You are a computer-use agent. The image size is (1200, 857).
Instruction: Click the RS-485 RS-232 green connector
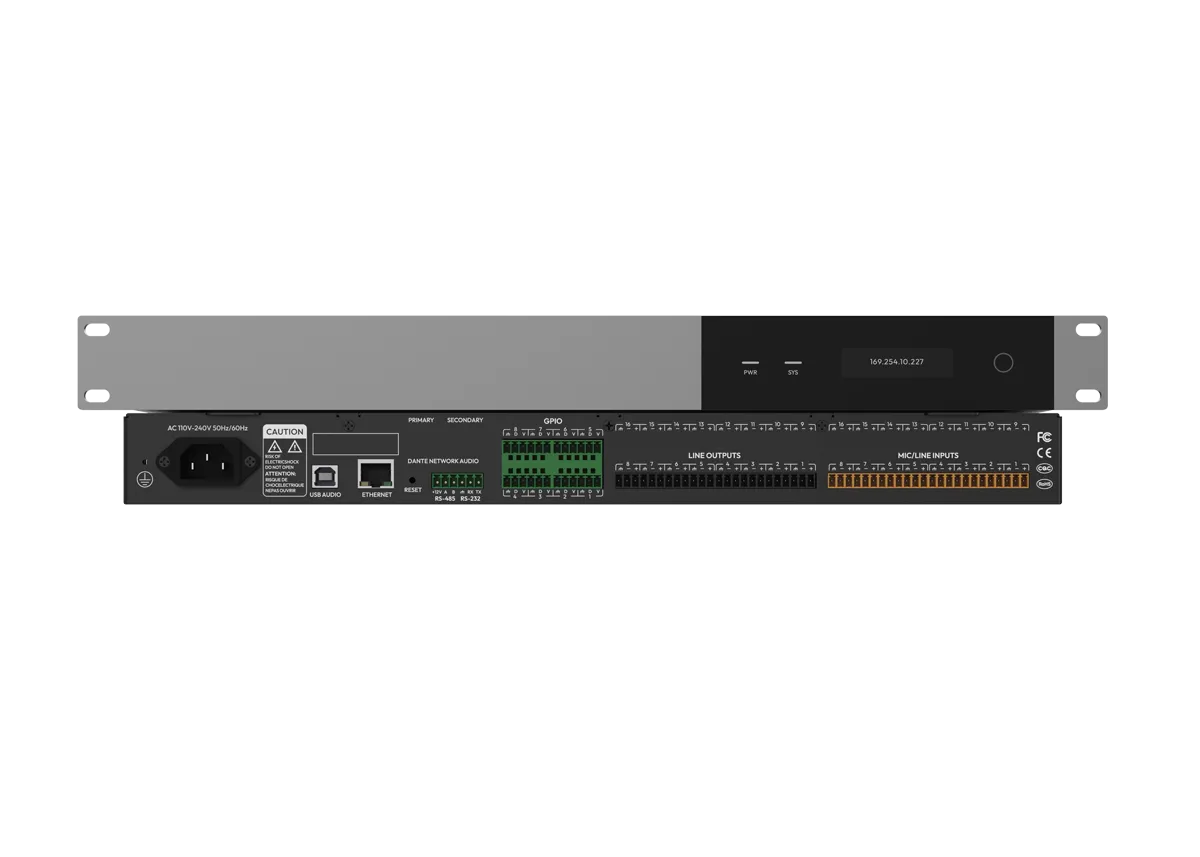click(x=457, y=481)
